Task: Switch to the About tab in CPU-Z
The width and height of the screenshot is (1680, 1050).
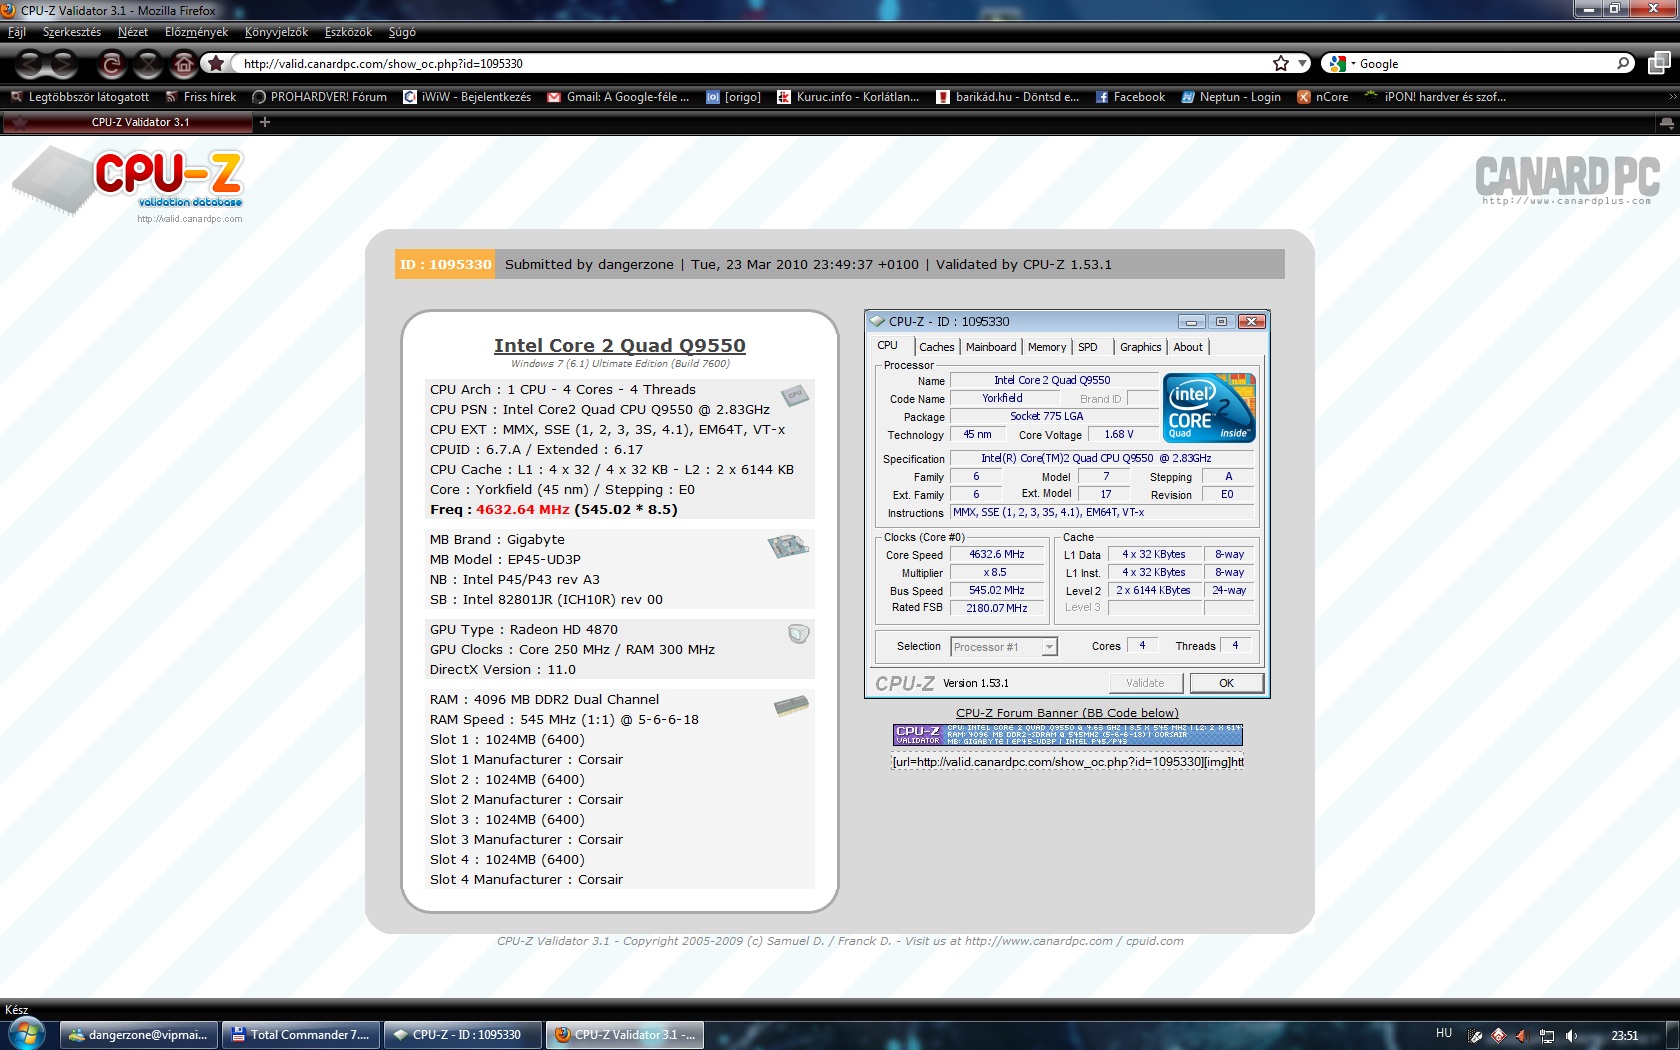Action: (1188, 347)
